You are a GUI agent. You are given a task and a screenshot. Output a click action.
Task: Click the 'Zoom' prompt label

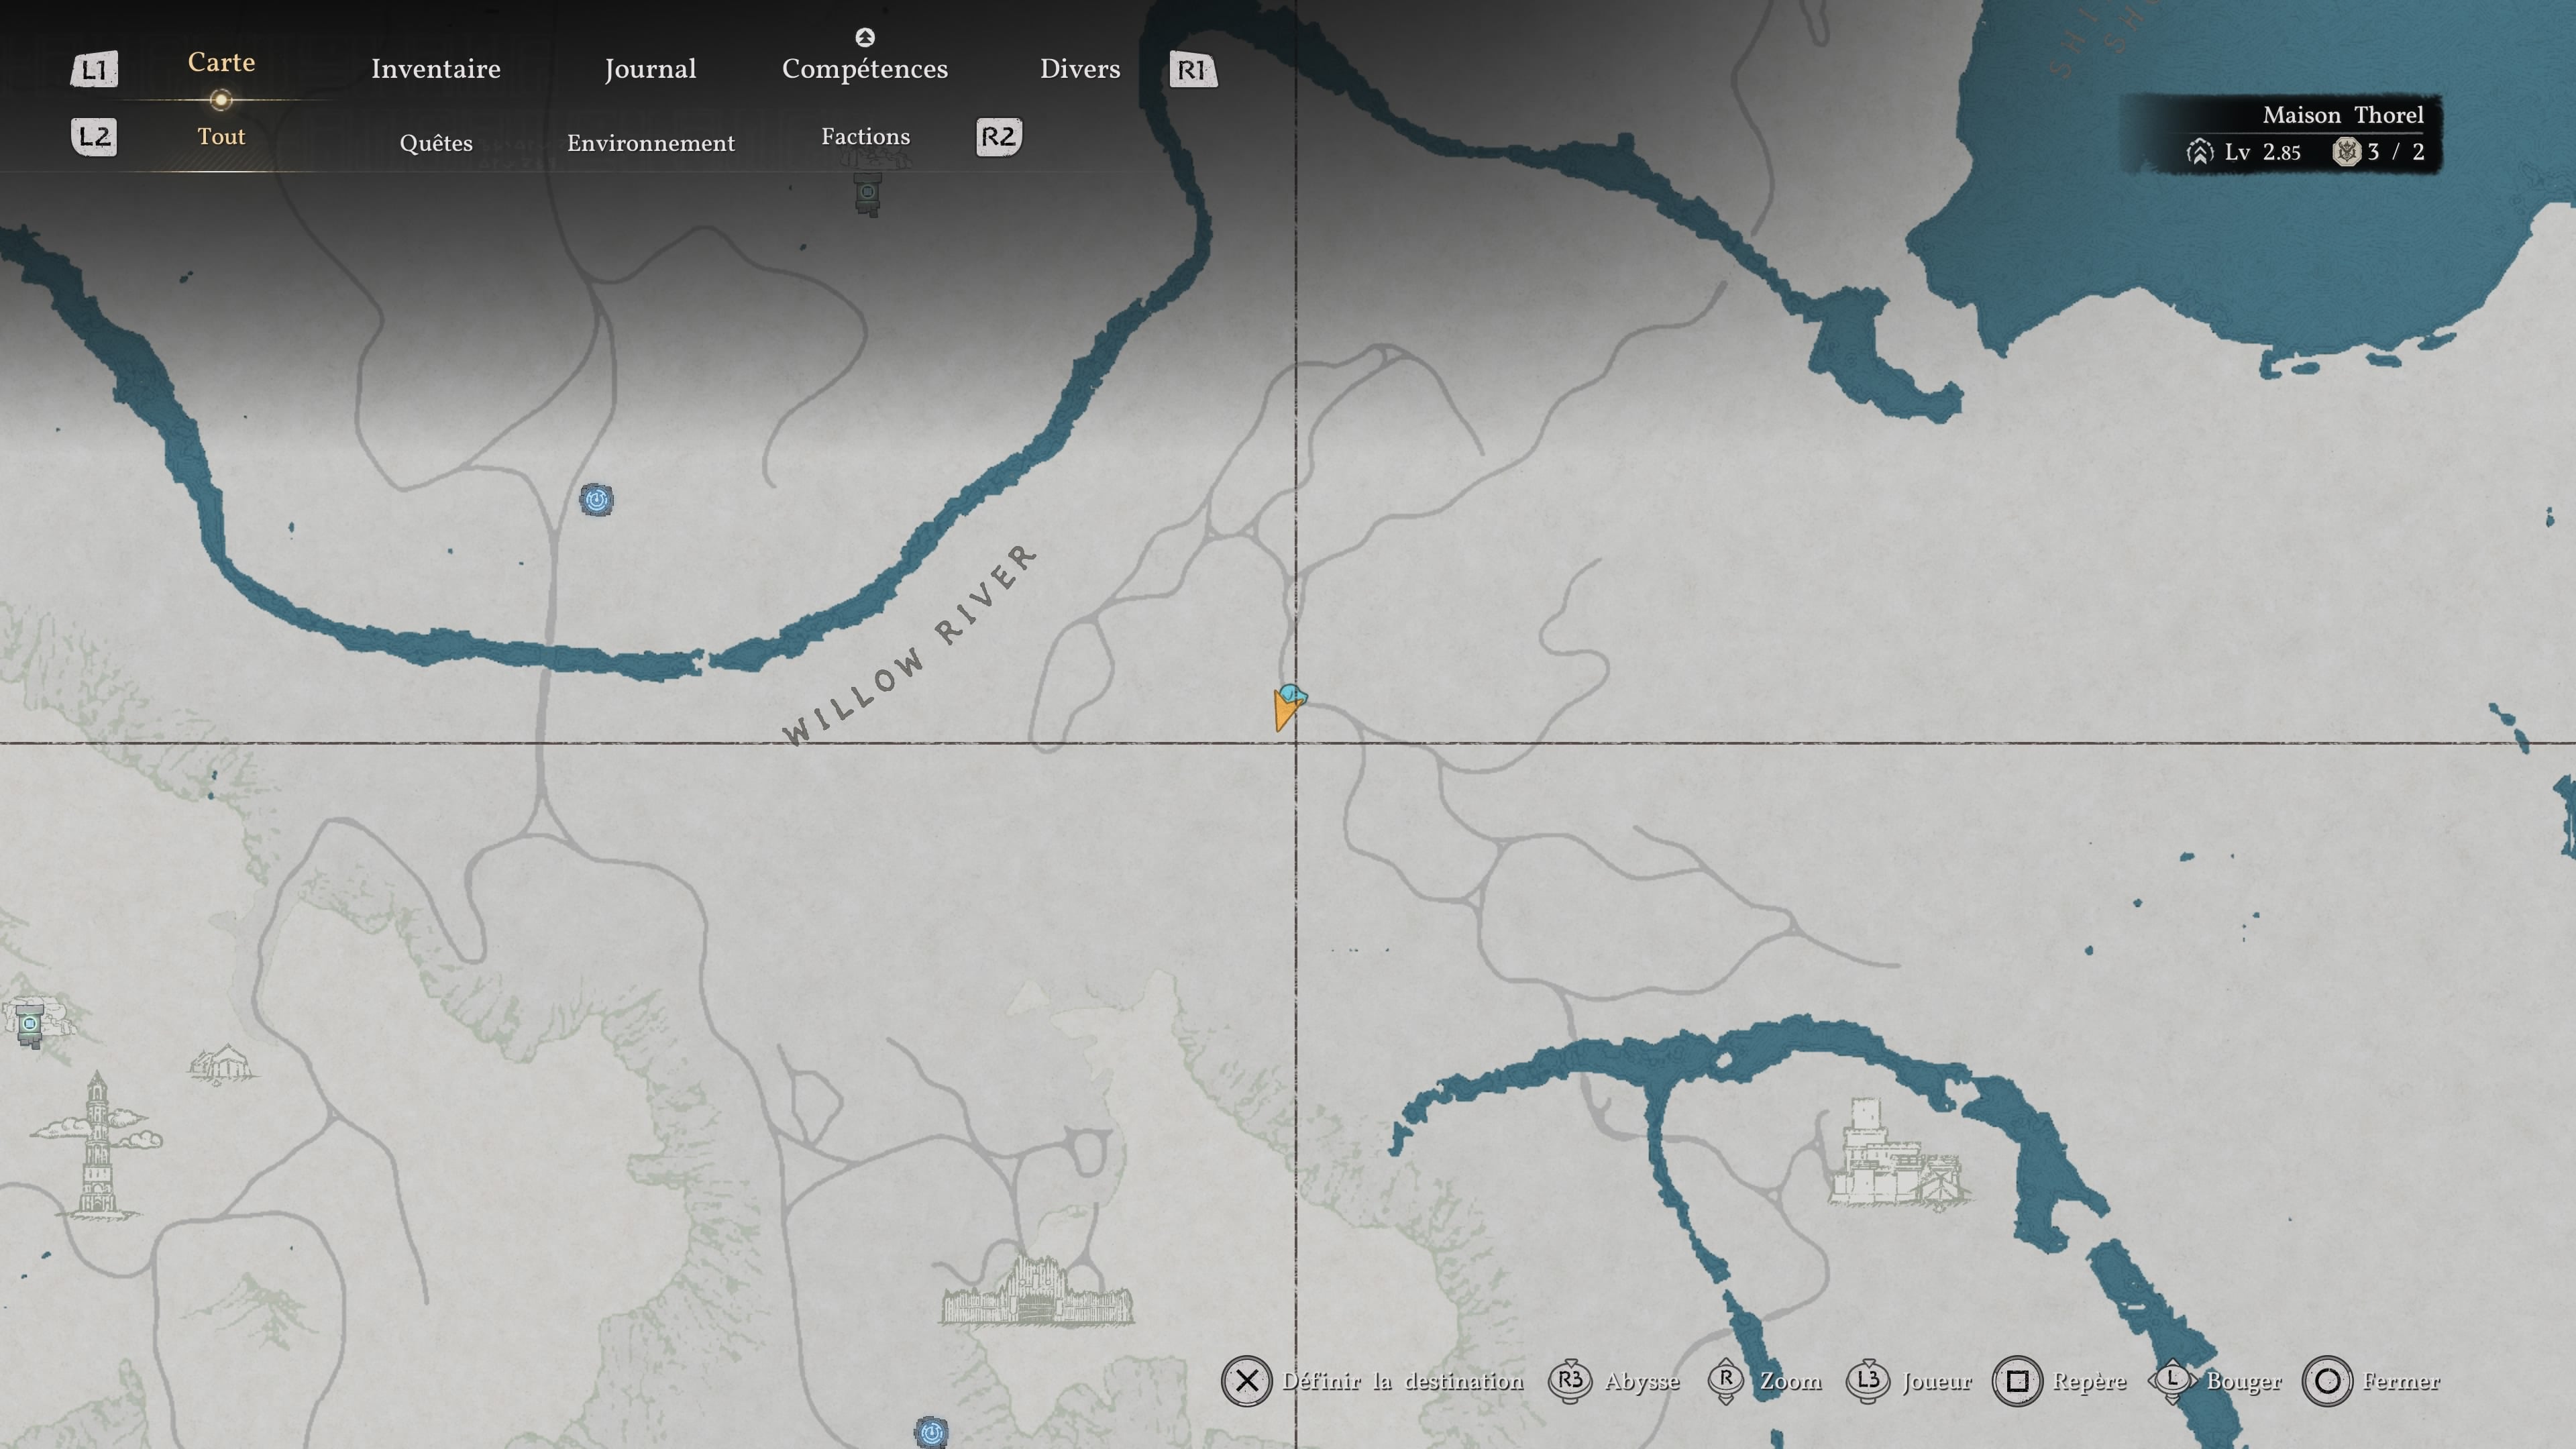click(x=1790, y=1381)
